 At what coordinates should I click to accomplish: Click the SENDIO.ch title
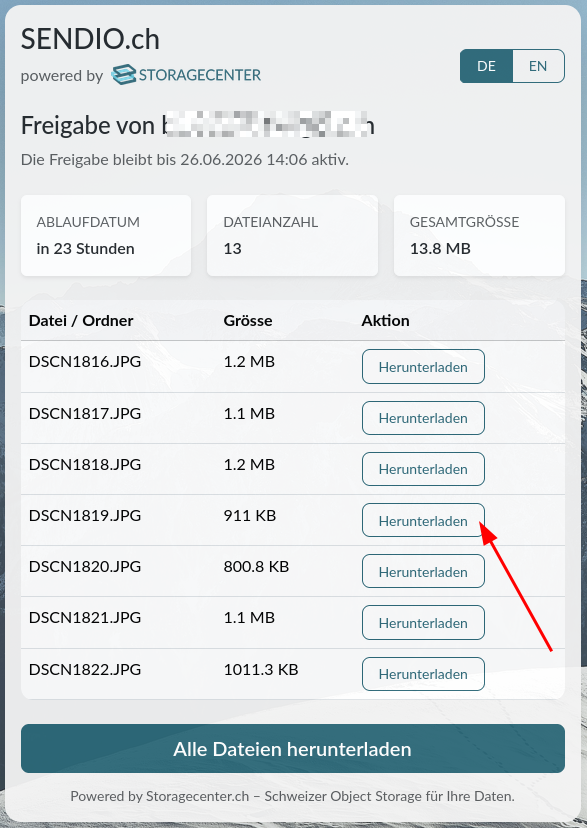point(90,39)
